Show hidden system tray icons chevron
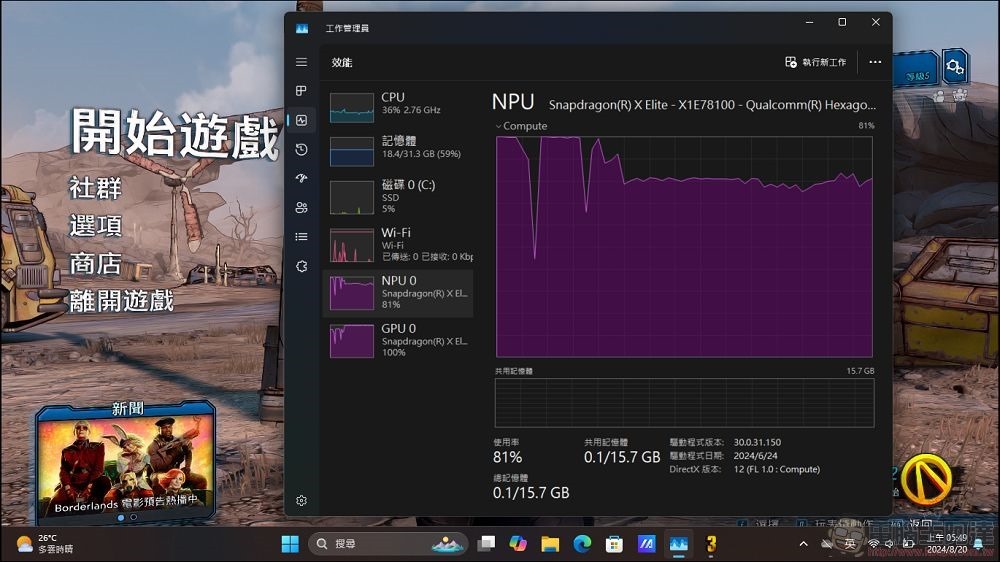 (804, 544)
